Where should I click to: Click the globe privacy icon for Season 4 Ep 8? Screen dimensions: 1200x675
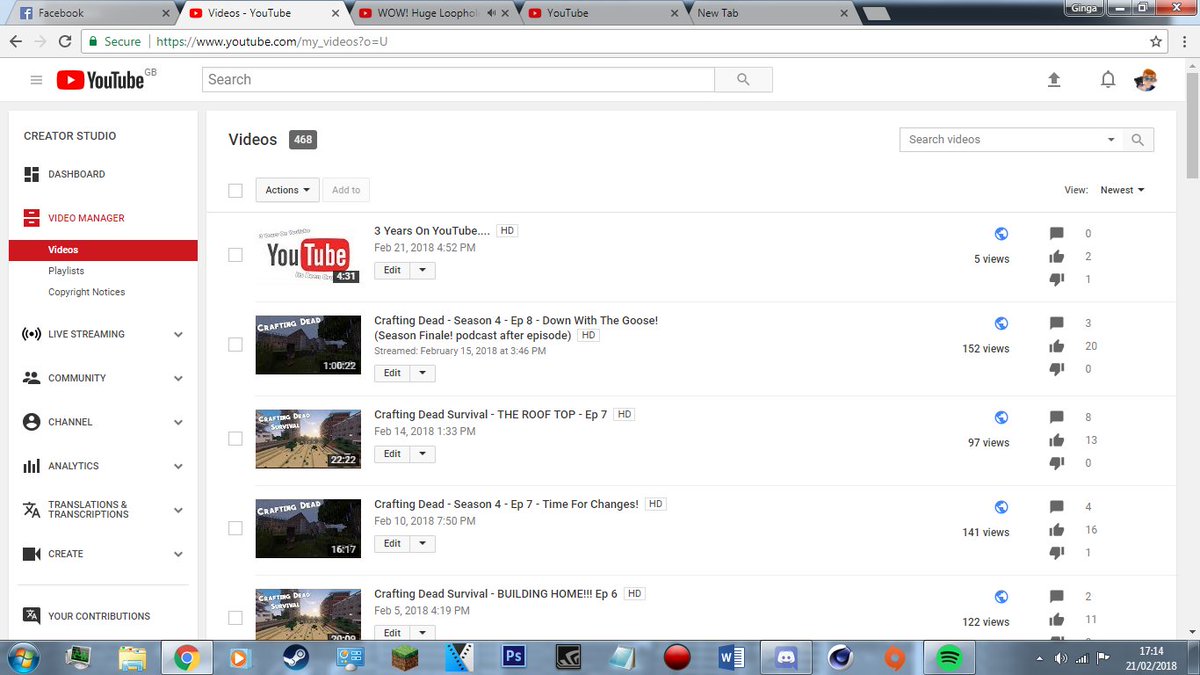point(1001,324)
